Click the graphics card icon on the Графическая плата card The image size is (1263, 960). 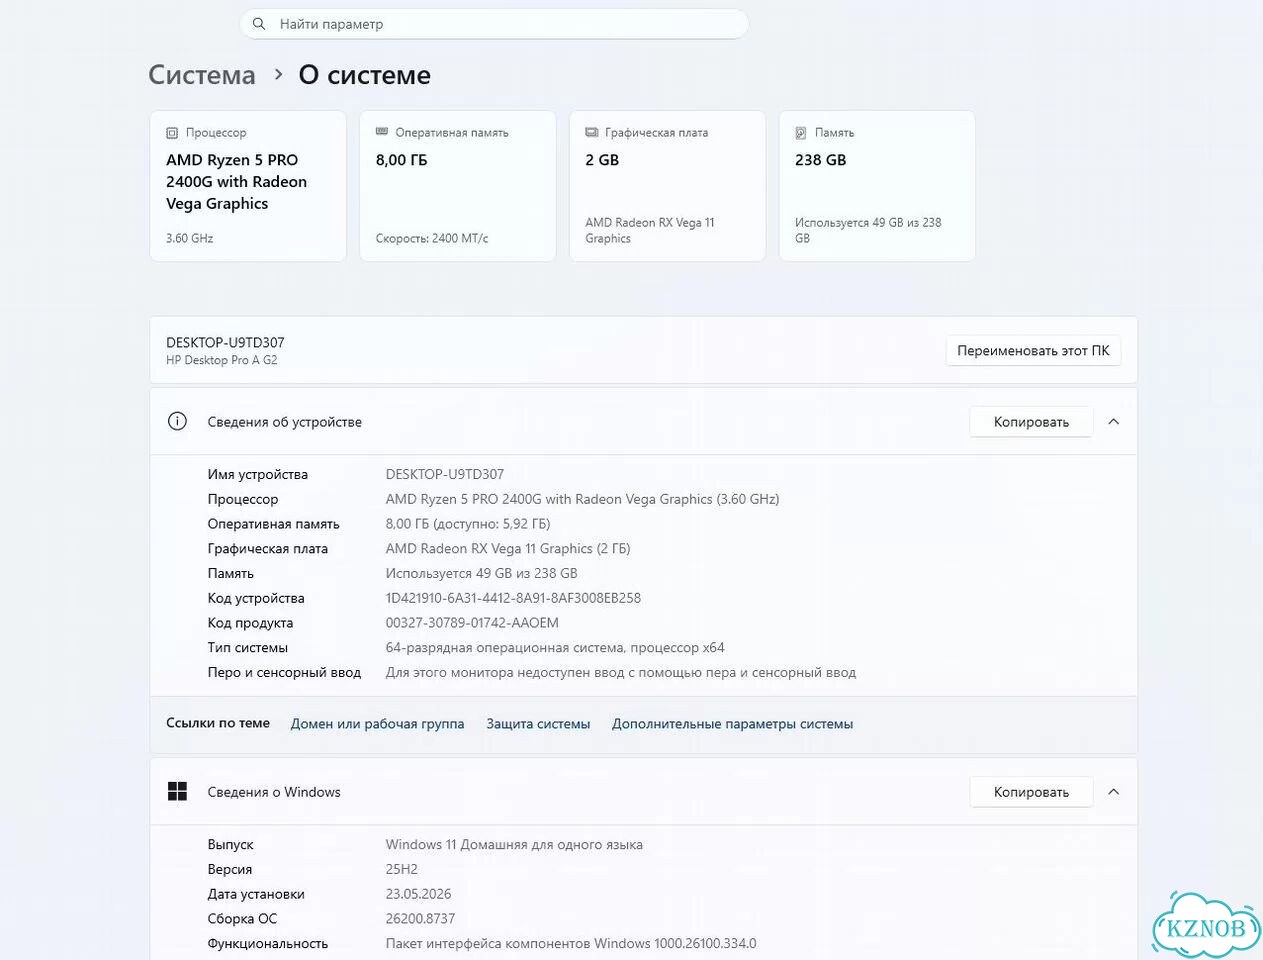click(592, 132)
